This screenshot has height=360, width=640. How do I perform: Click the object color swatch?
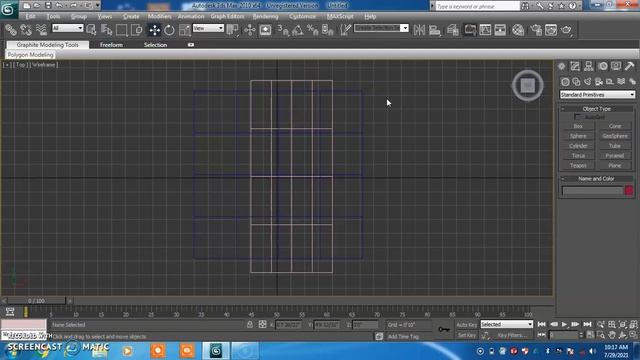[629, 190]
